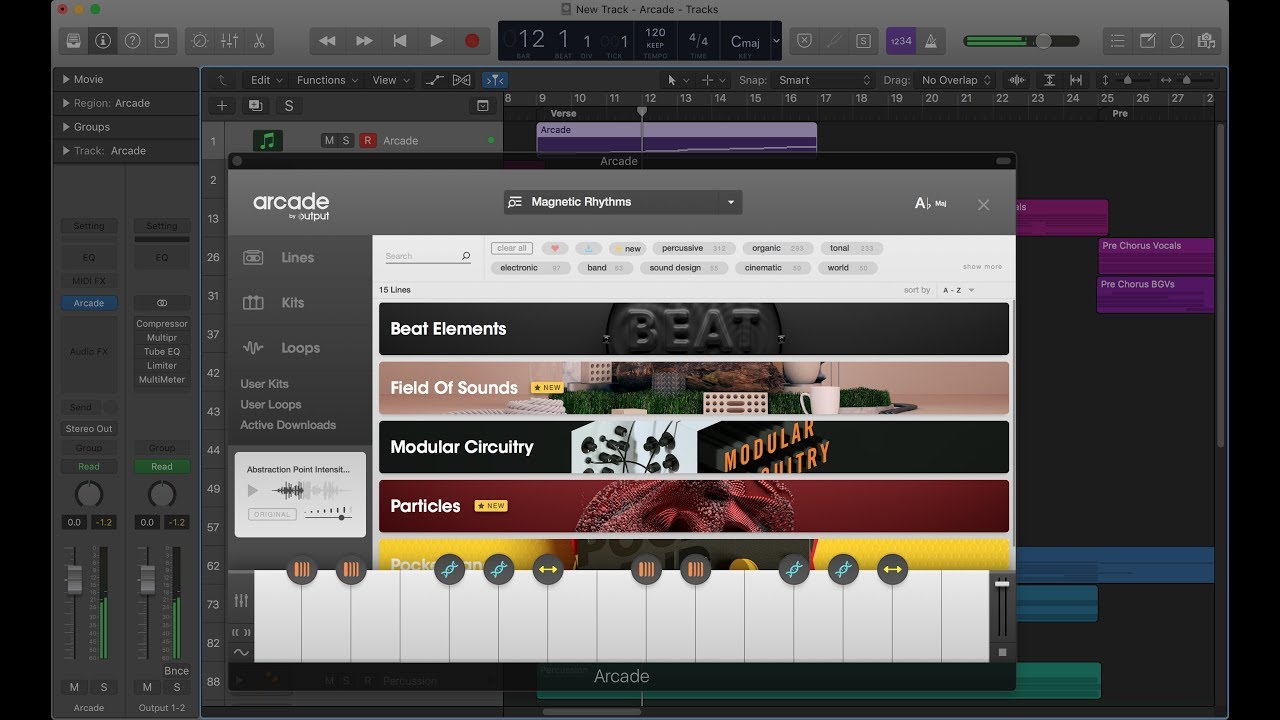Close the Arcade browser with X

click(x=983, y=204)
